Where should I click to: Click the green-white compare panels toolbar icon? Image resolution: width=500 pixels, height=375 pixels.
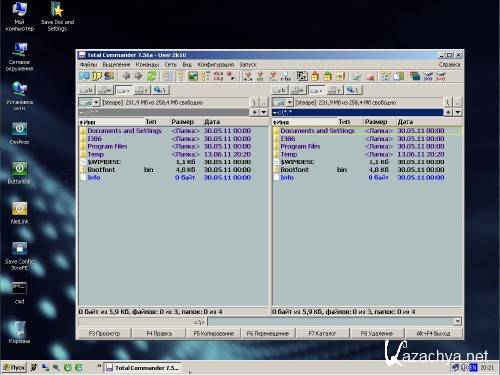(398, 76)
